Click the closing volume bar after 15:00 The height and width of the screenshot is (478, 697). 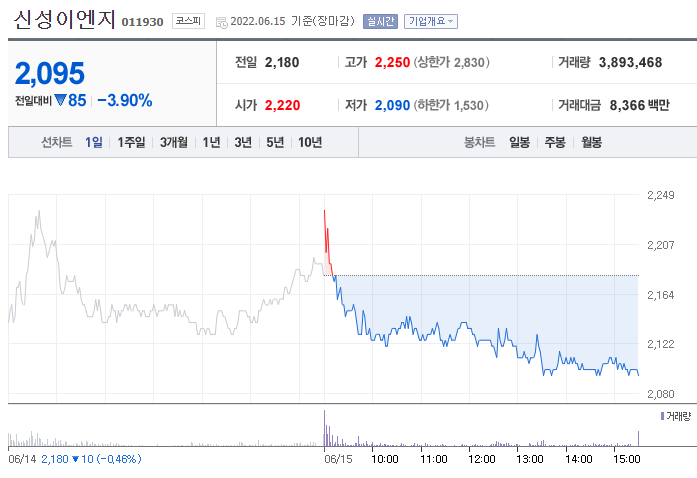coord(638,438)
